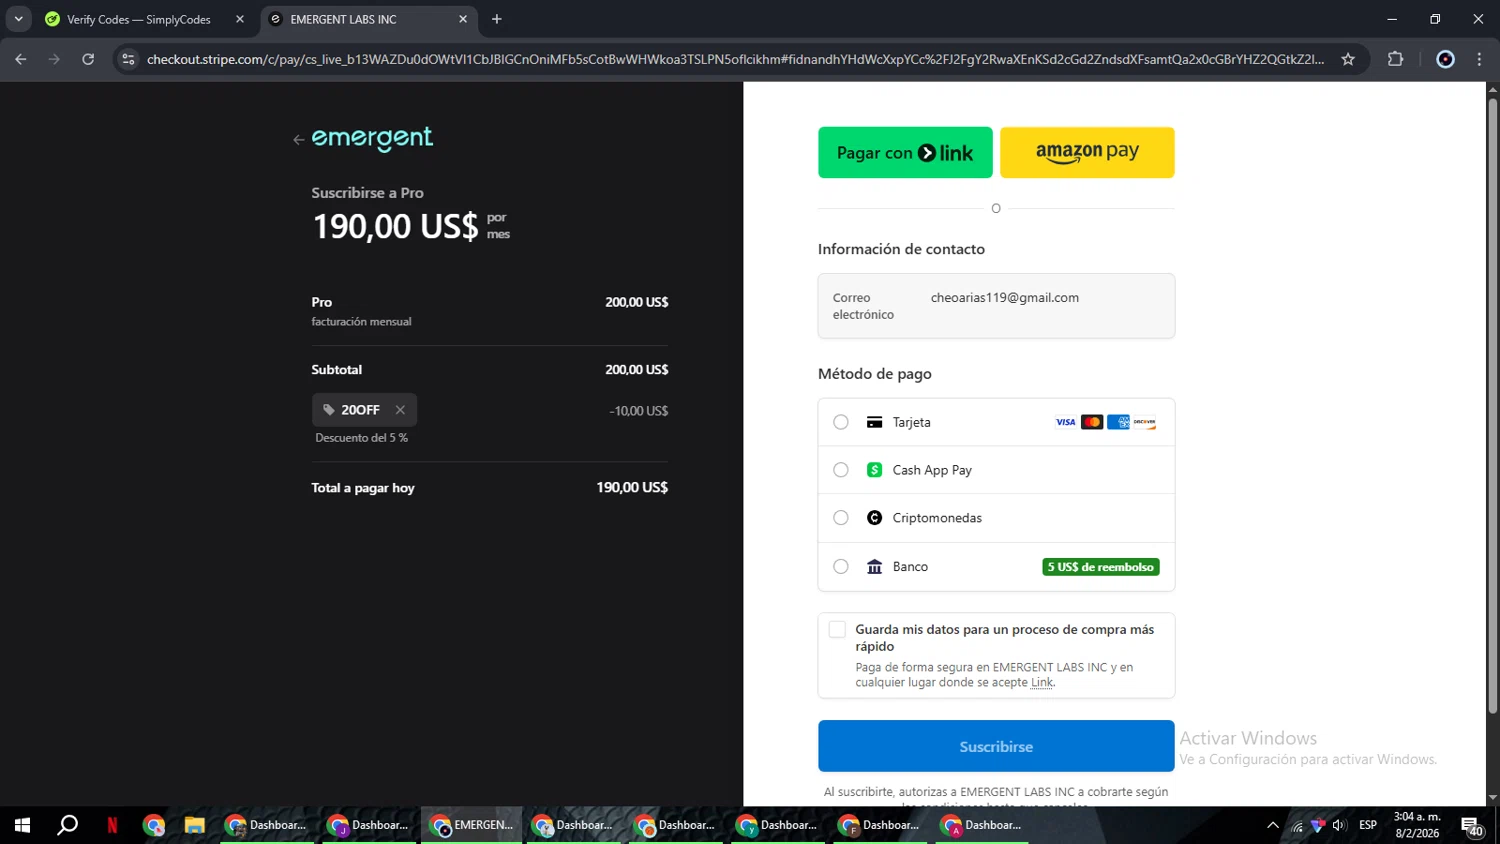Switch to Dashboard window with A badge

point(982,825)
